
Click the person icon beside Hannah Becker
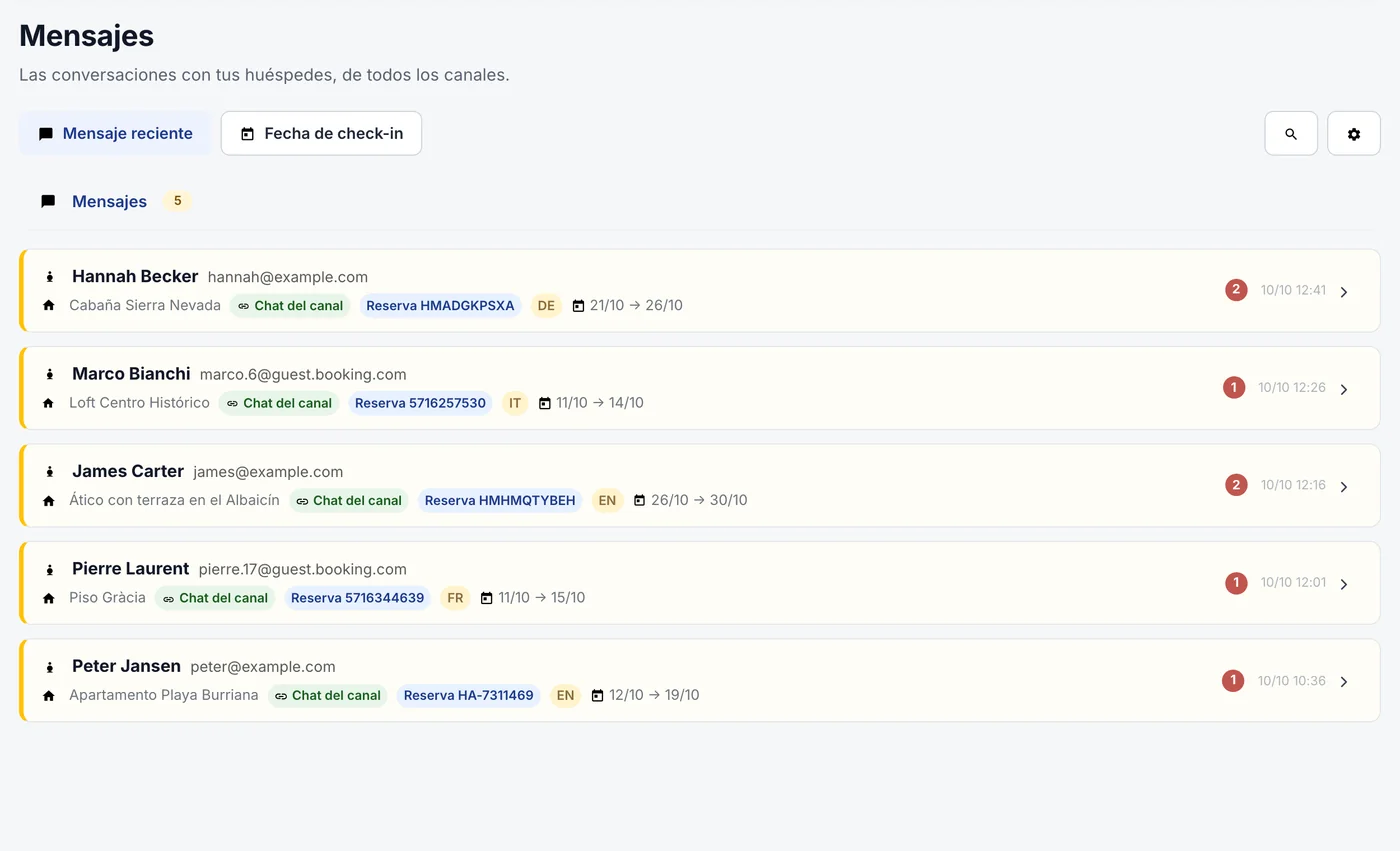click(x=49, y=277)
